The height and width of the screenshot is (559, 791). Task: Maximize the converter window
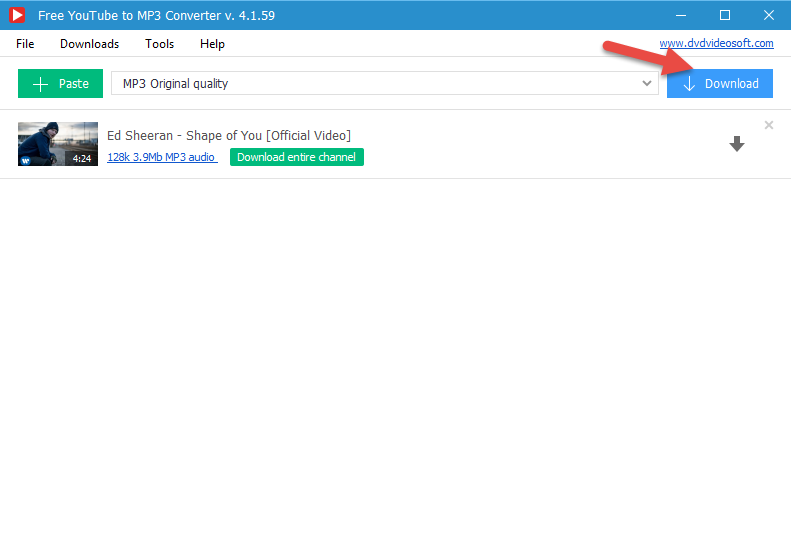click(x=724, y=15)
